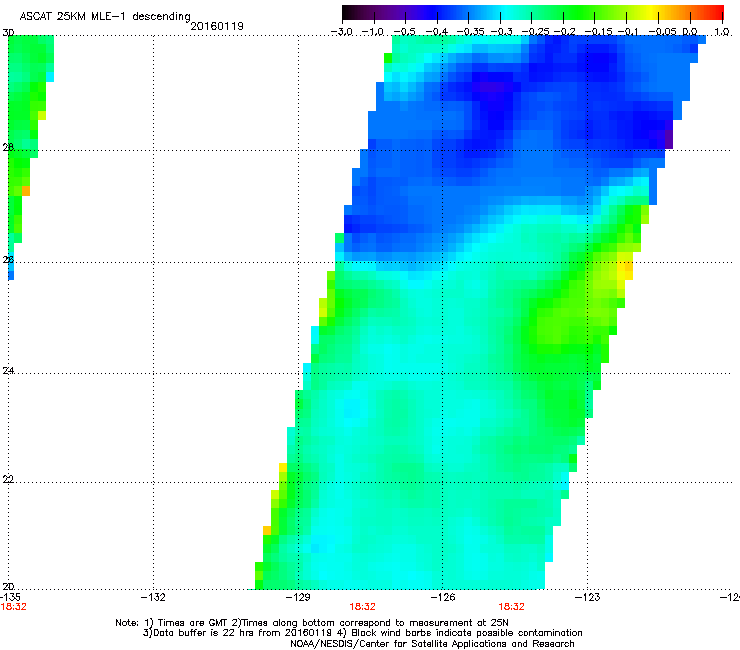This screenshot has width=740, height=650.
Task: Click the -0.15 color scale label
Action: [x=598, y=32]
